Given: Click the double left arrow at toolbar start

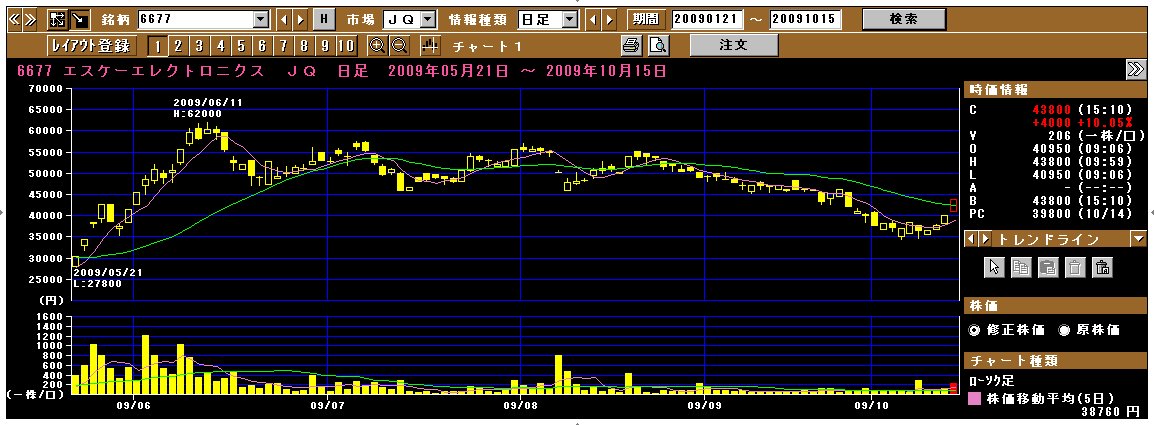Looking at the screenshot, I should pyautogui.click(x=14, y=20).
